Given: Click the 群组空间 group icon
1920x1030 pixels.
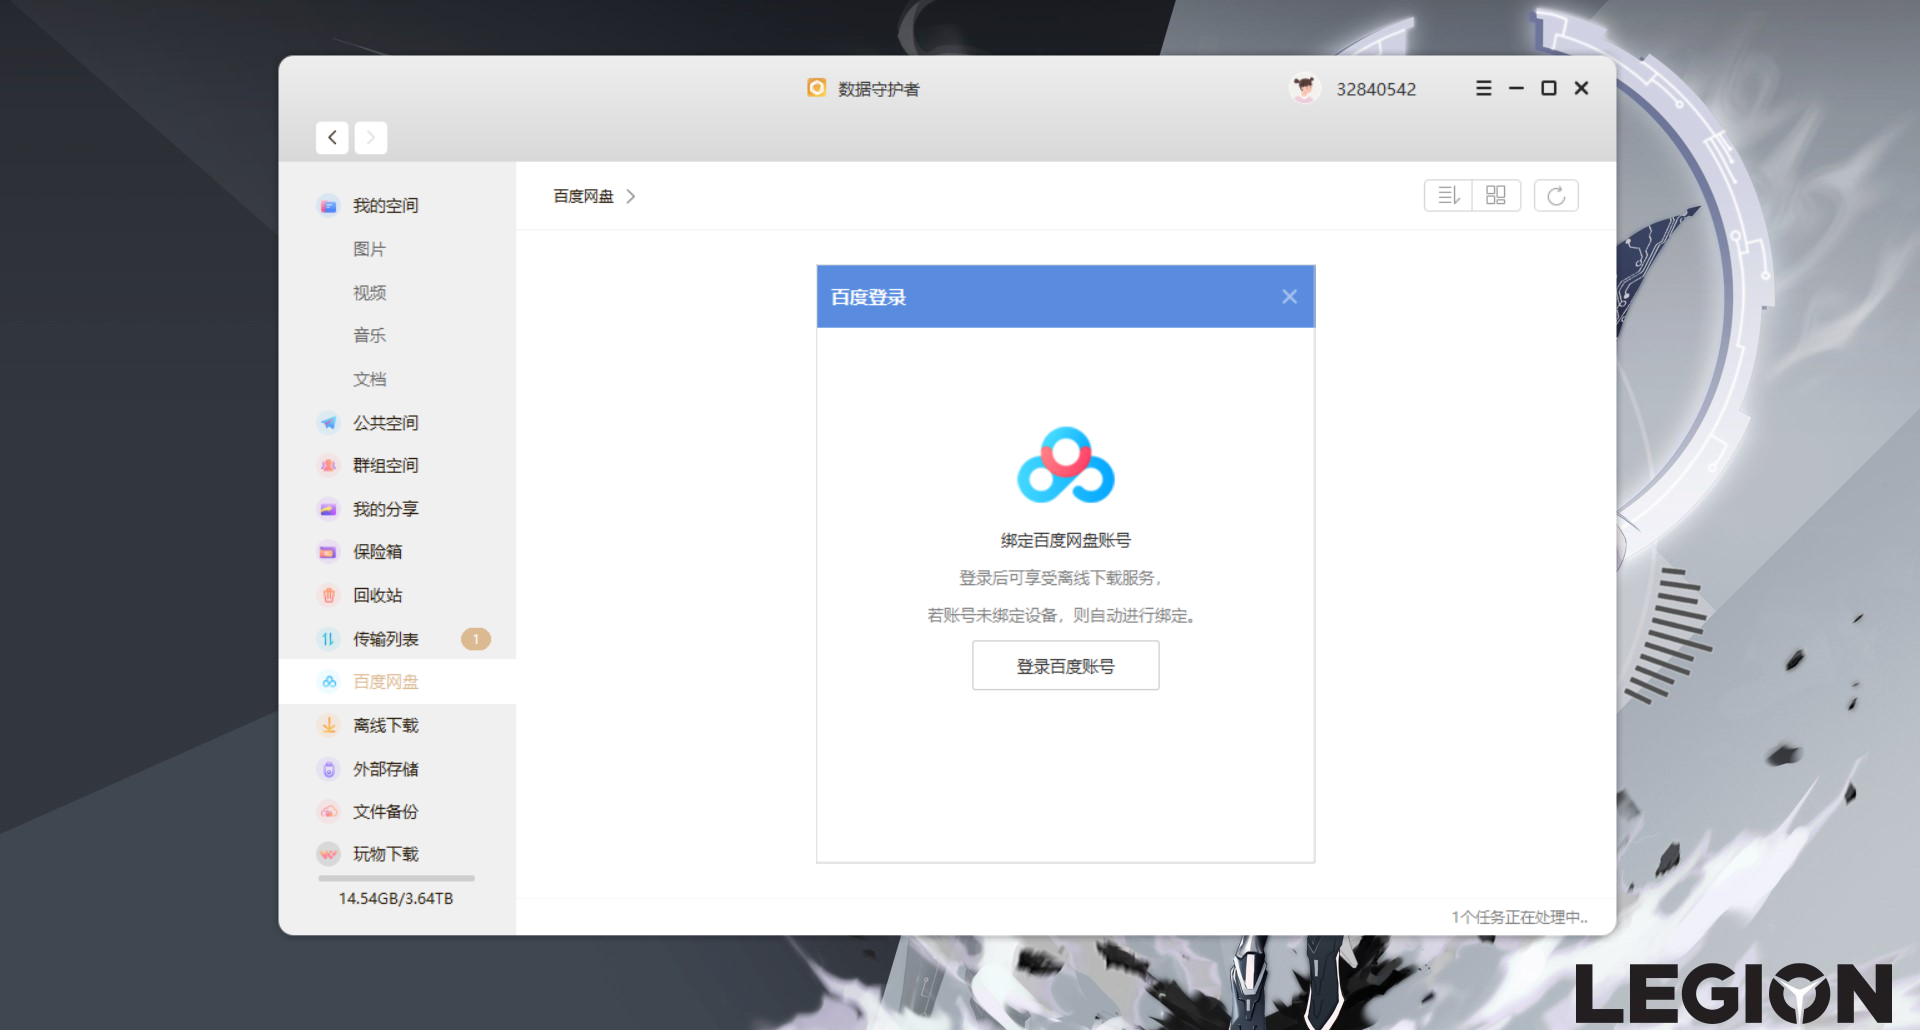Looking at the screenshot, I should point(328,466).
